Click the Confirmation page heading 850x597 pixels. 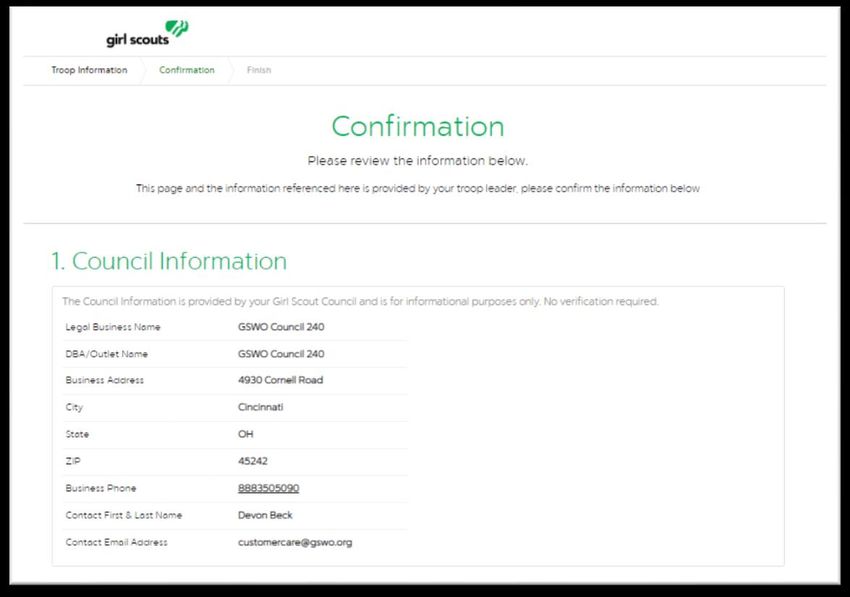point(418,126)
